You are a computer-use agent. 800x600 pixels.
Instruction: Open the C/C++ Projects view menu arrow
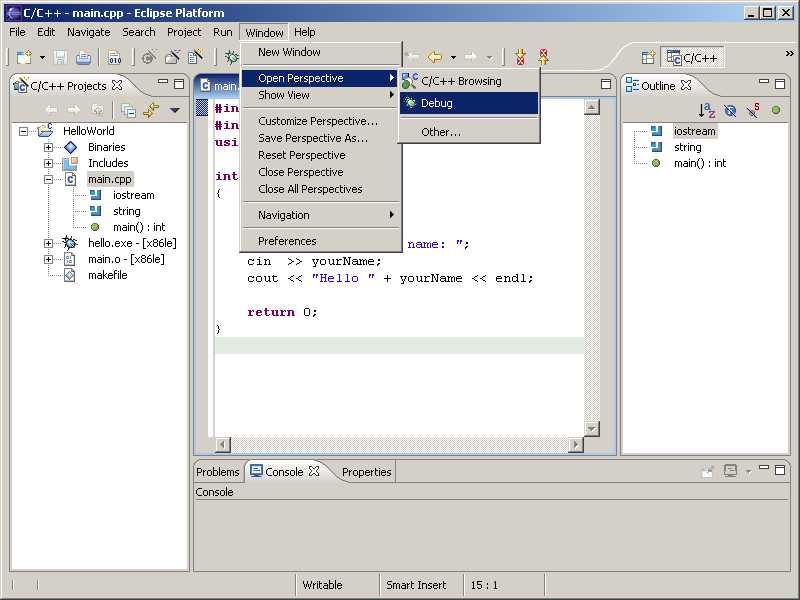point(175,110)
